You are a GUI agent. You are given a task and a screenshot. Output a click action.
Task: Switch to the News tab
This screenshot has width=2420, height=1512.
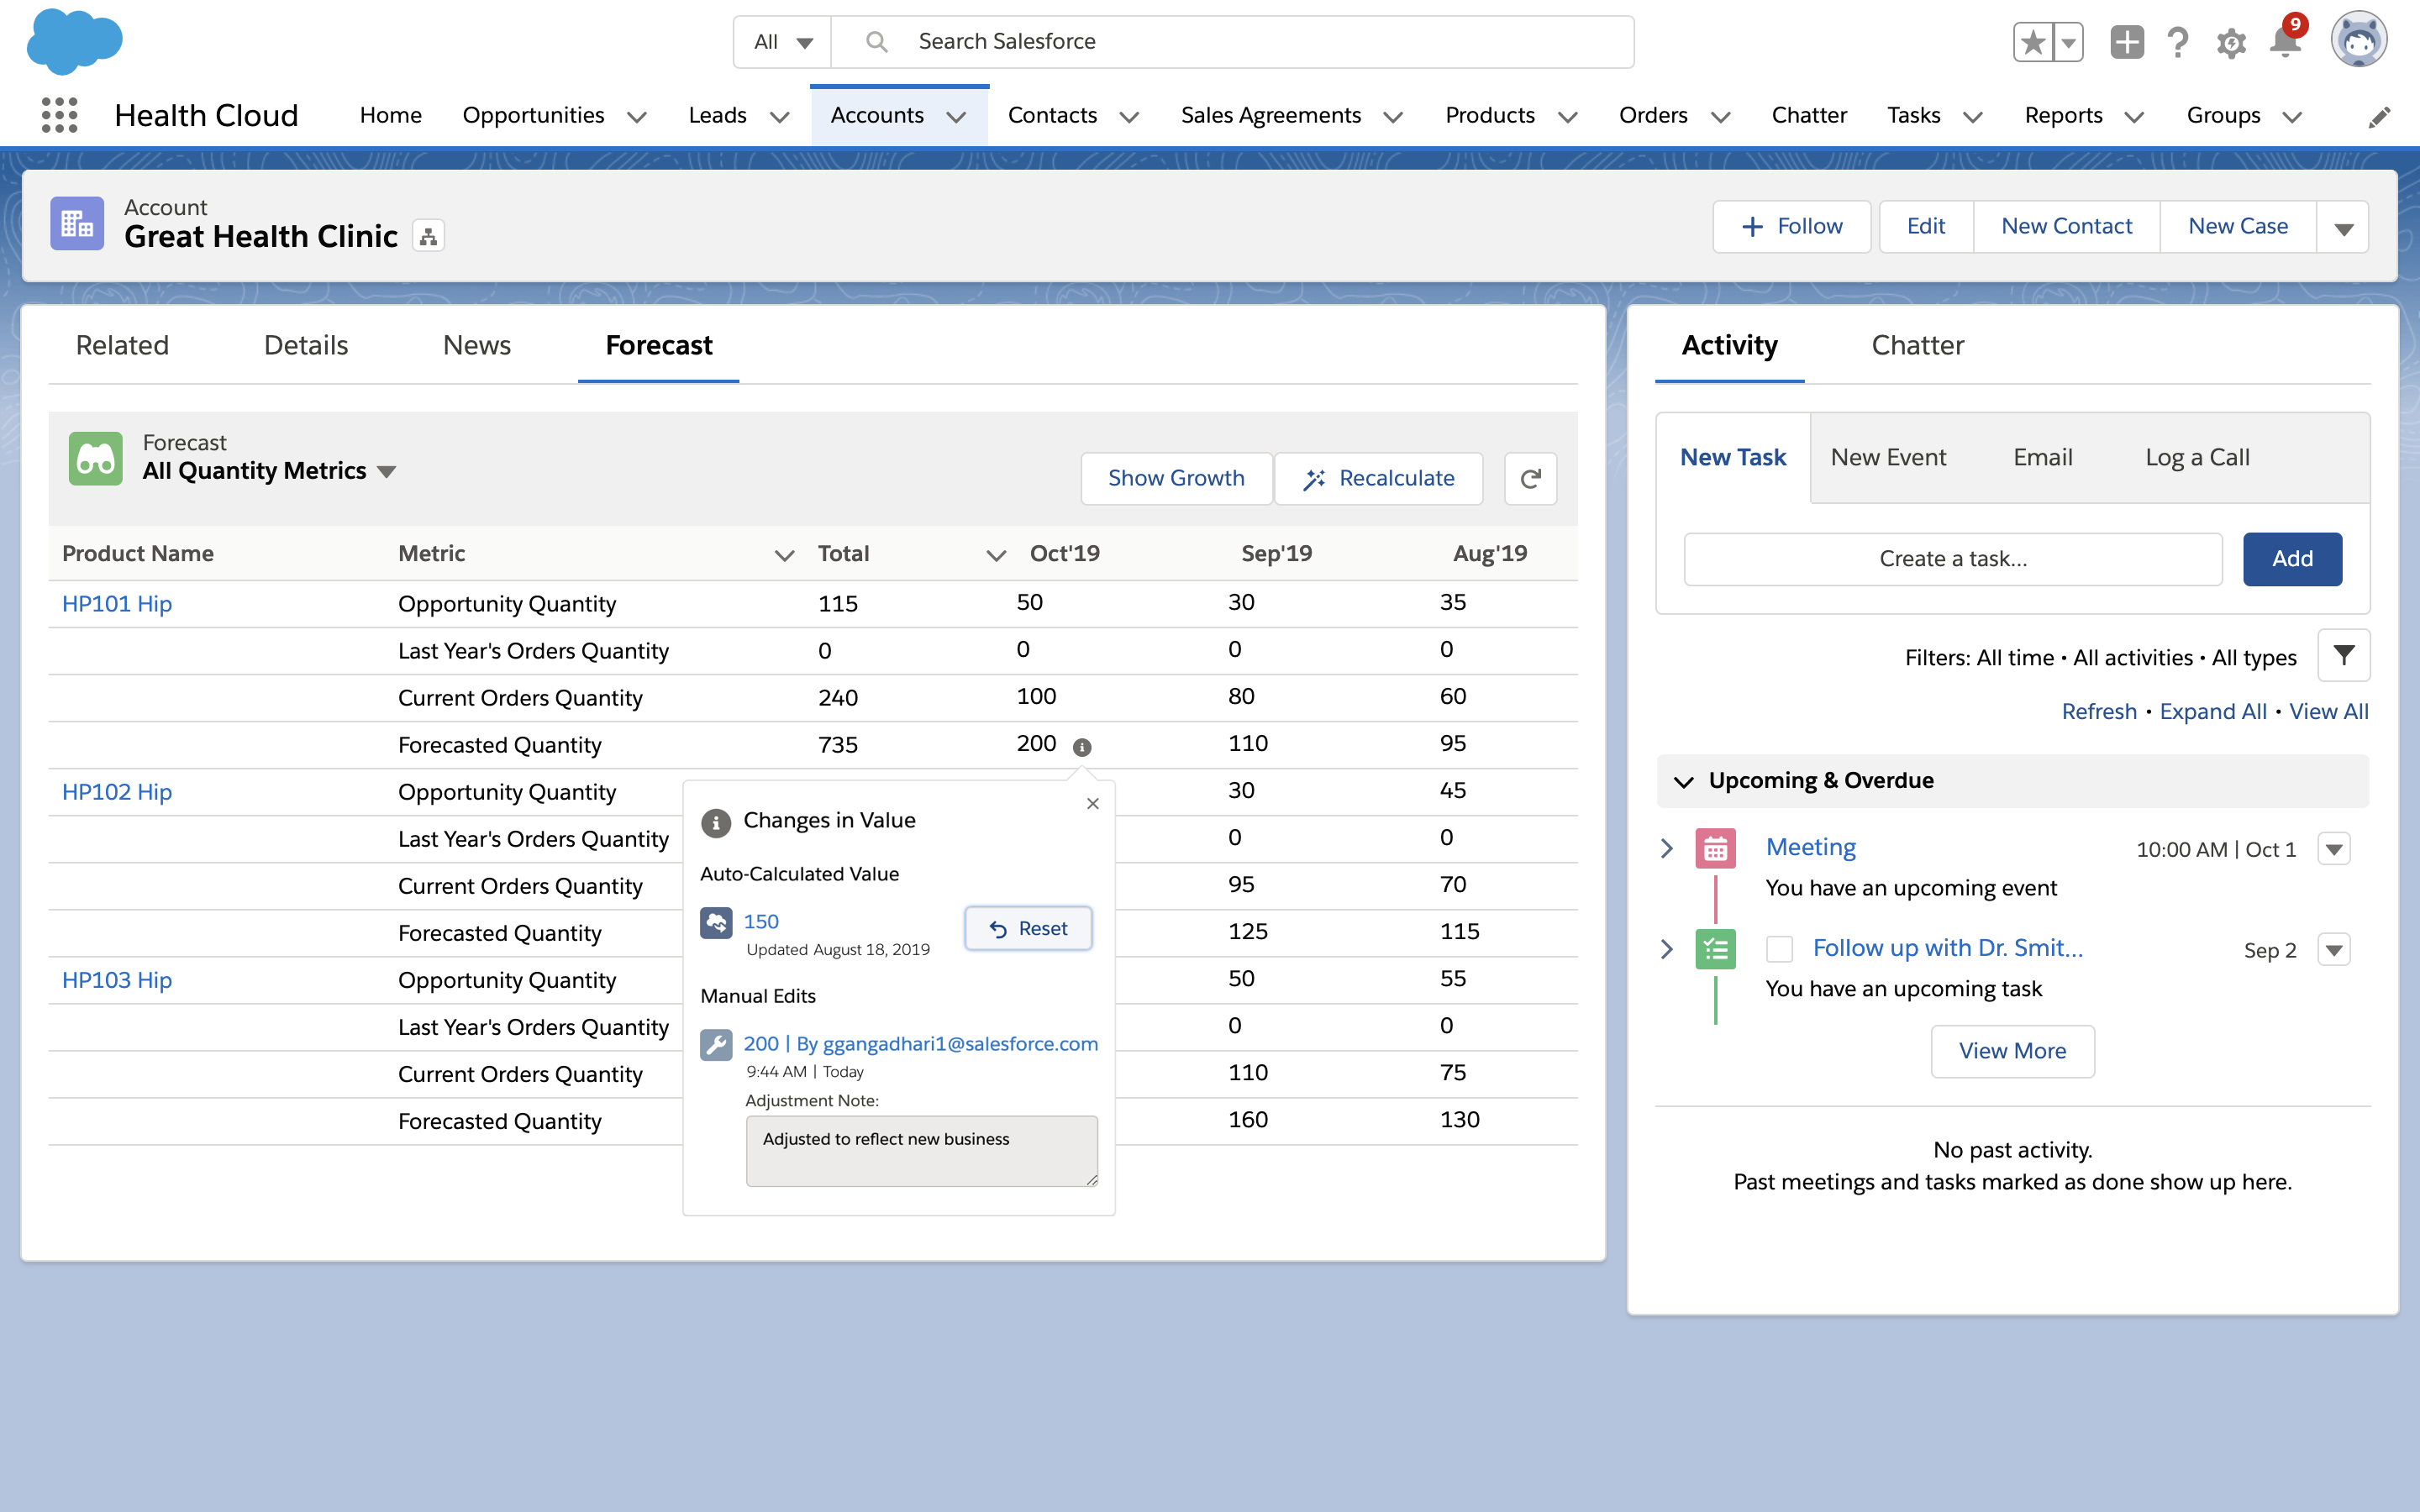click(x=477, y=345)
